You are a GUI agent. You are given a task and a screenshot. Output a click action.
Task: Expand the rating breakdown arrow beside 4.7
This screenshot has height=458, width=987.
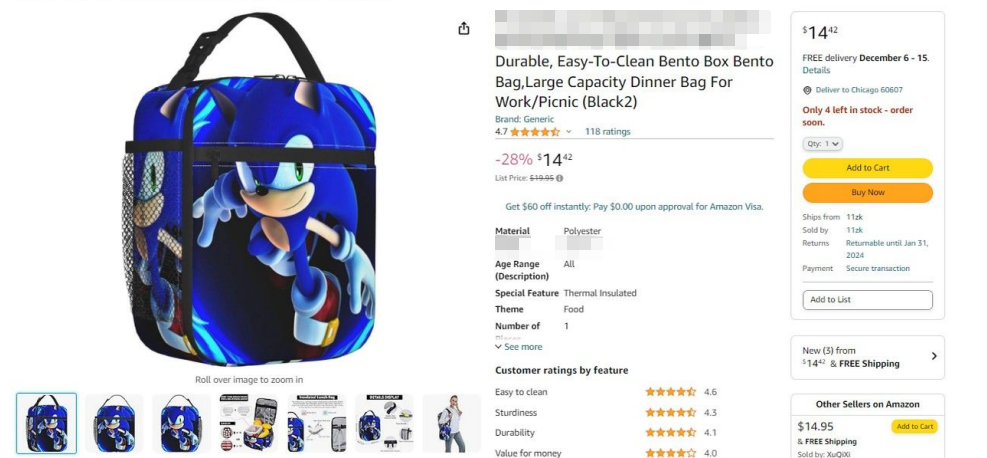(x=568, y=131)
